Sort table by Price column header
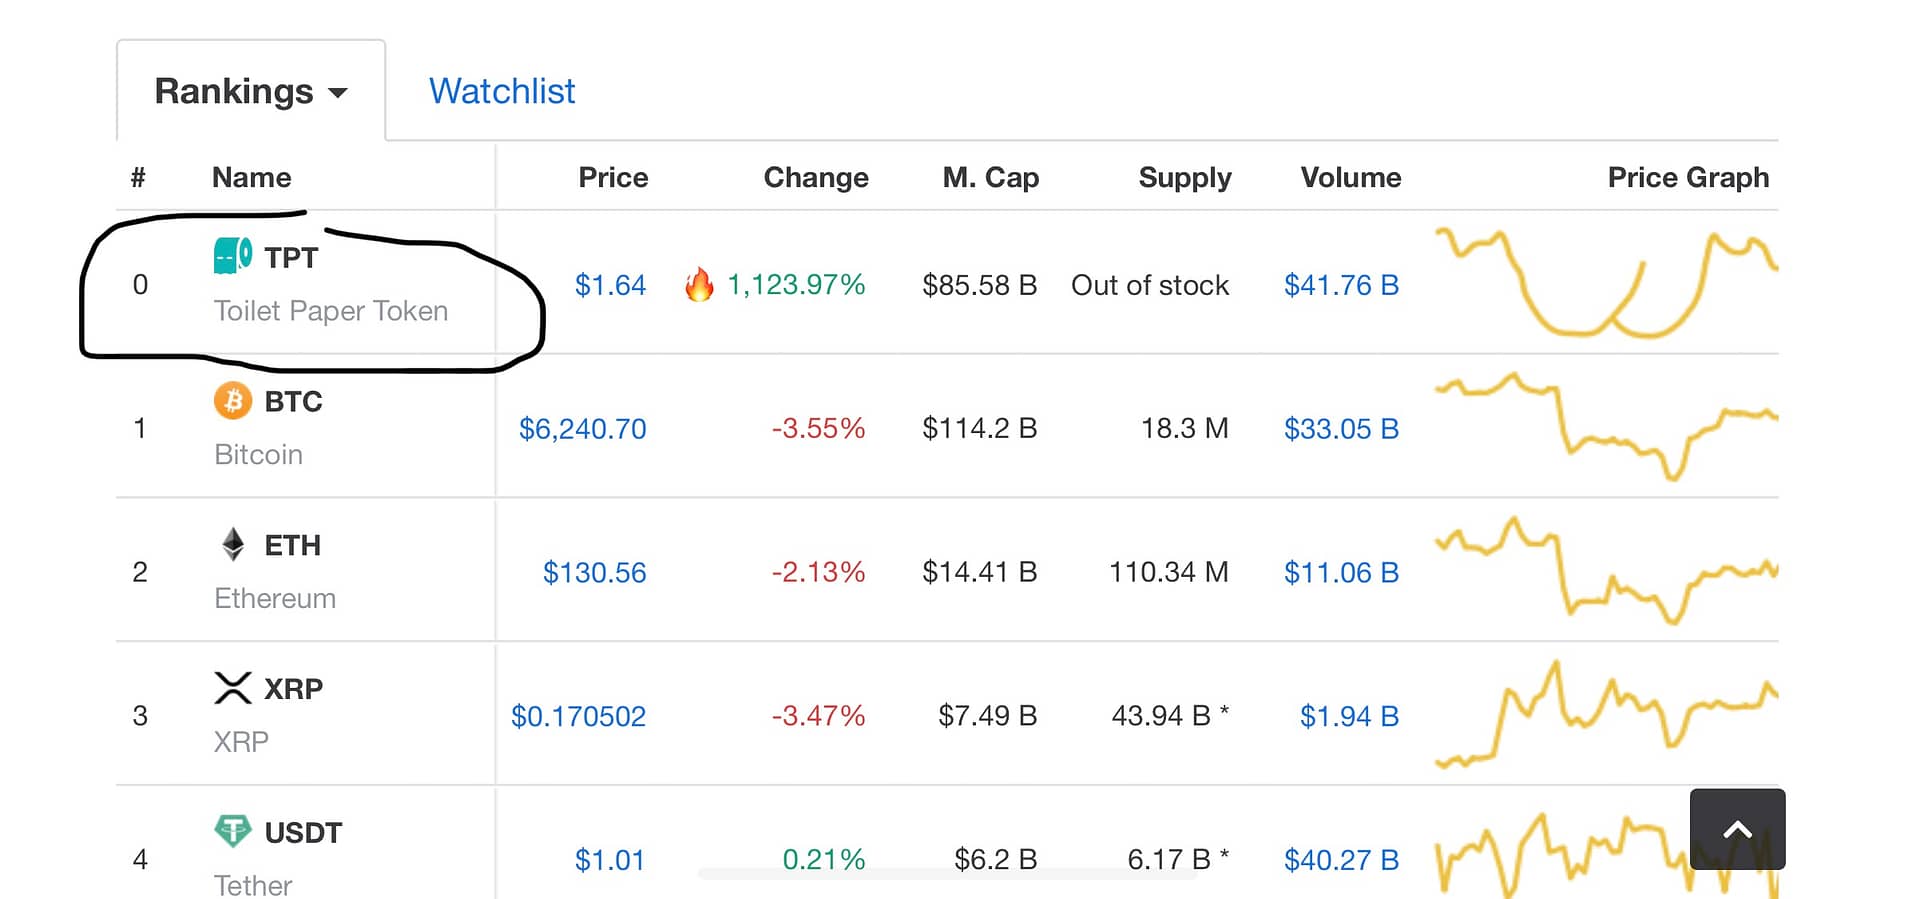 (613, 177)
